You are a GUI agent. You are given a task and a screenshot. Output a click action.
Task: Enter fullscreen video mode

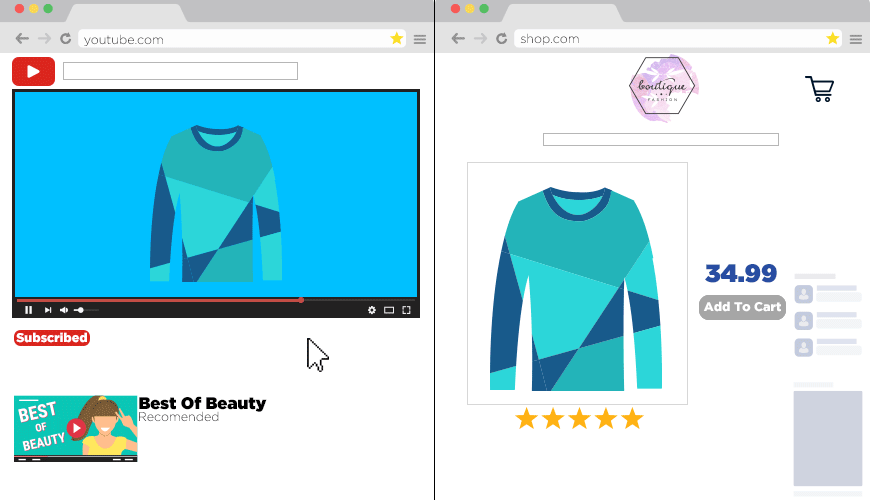click(406, 310)
